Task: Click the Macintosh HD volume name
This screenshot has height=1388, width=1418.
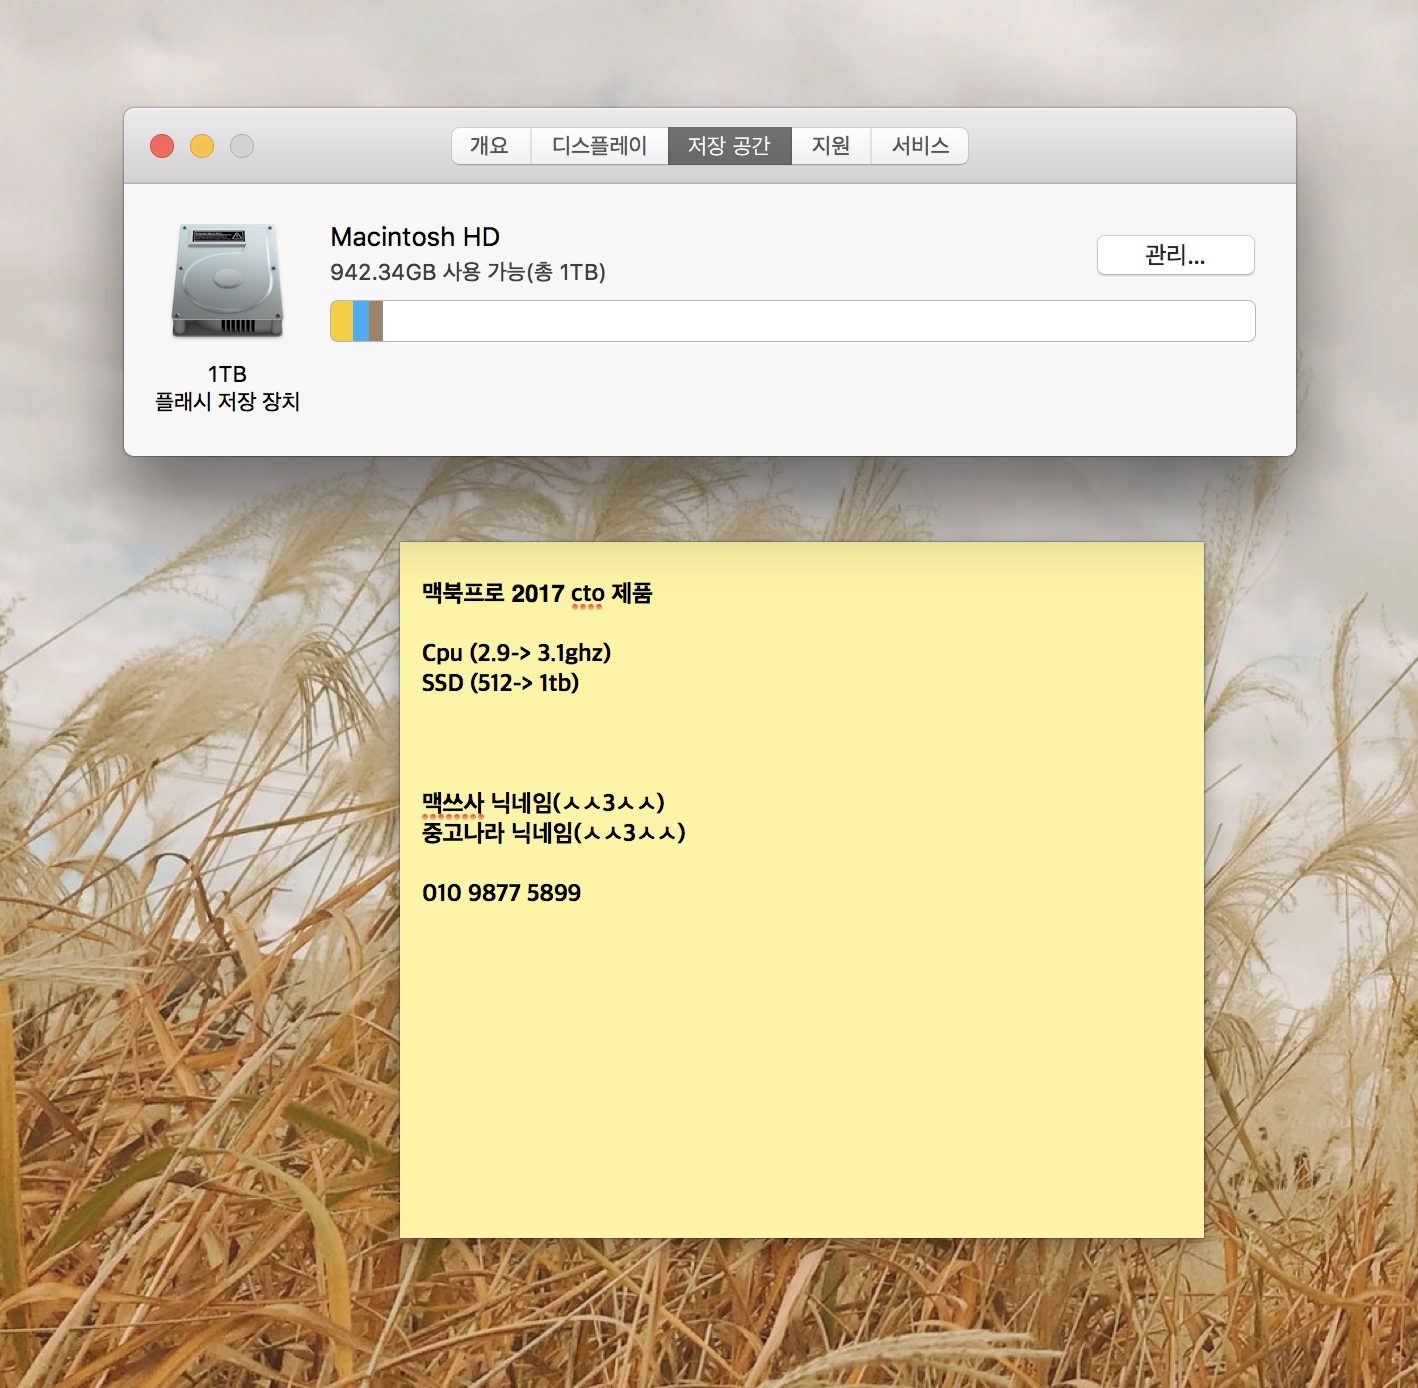Action: click(x=415, y=237)
